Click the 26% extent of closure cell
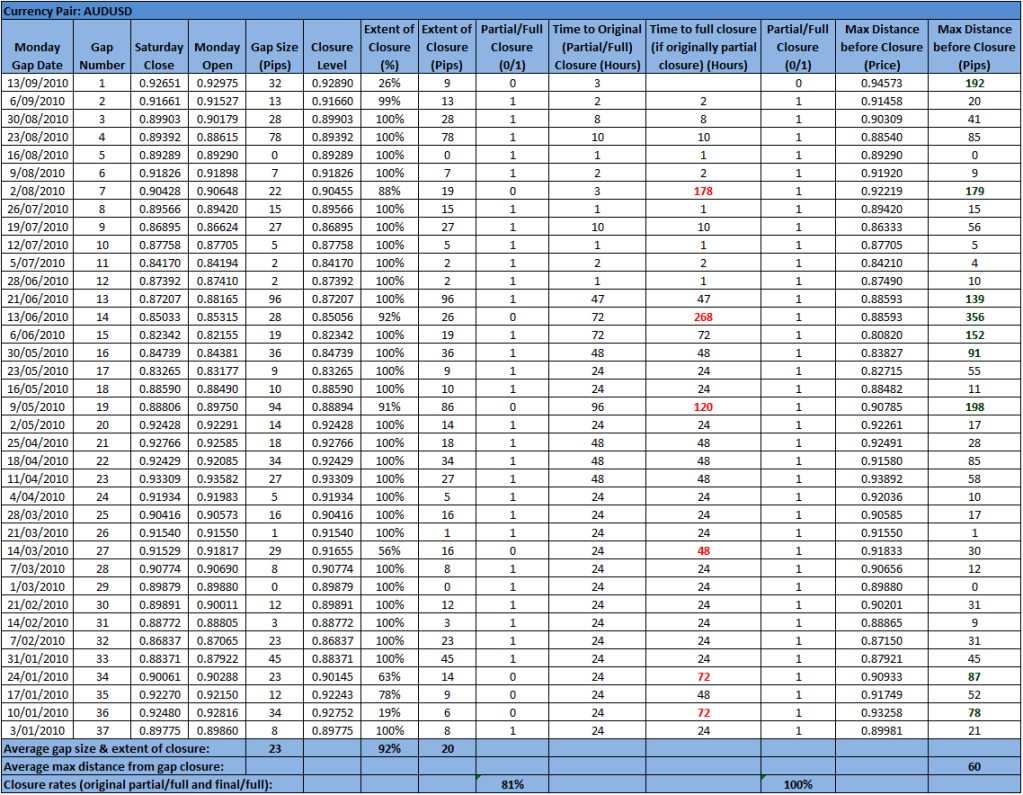1023x795 pixels. [x=389, y=83]
